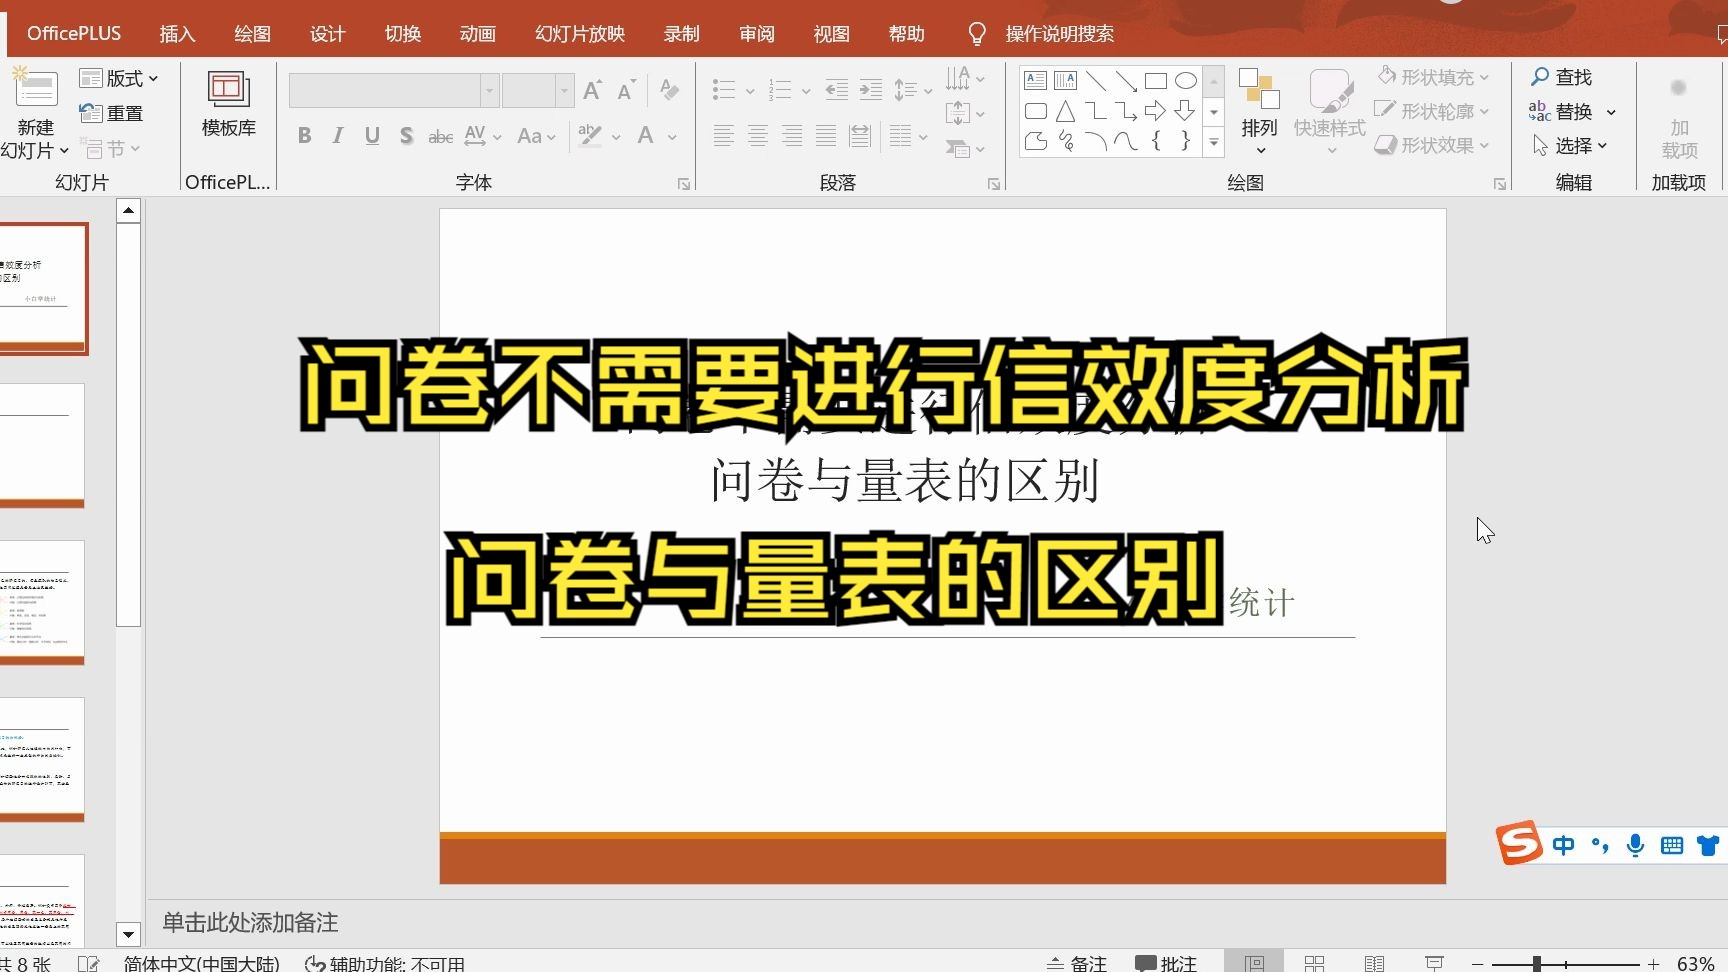Switch to the 动画 Animations tab
This screenshot has width=1728, height=972.
(x=477, y=34)
